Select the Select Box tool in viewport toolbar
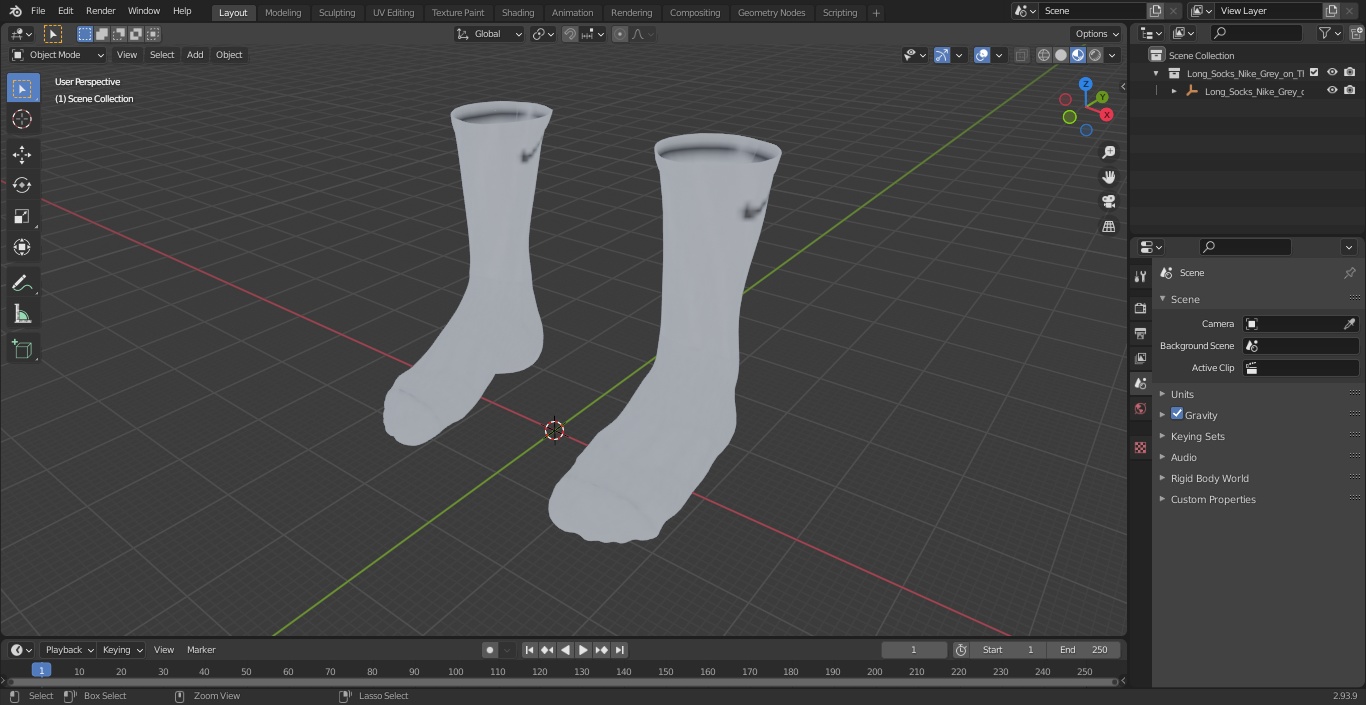1366x705 pixels. click(23, 88)
